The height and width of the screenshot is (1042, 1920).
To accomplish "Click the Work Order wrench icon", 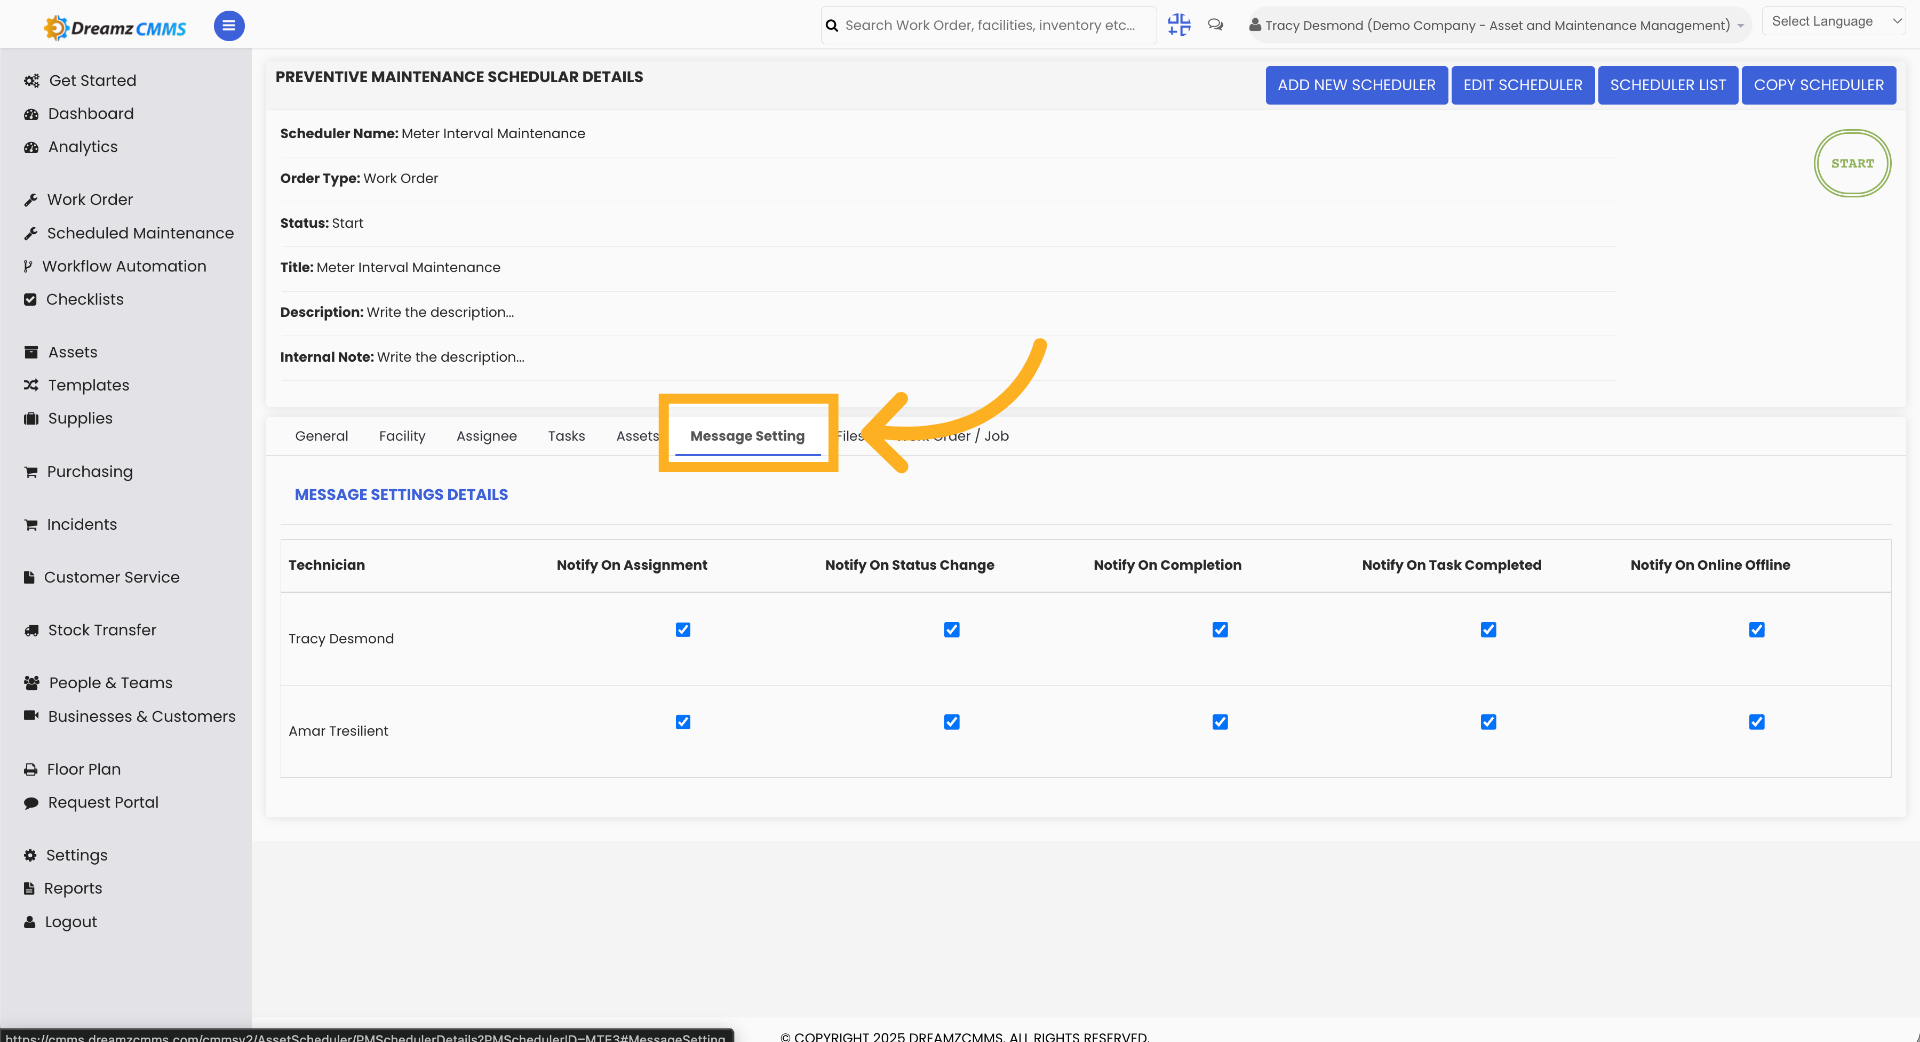I will coord(31,200).
